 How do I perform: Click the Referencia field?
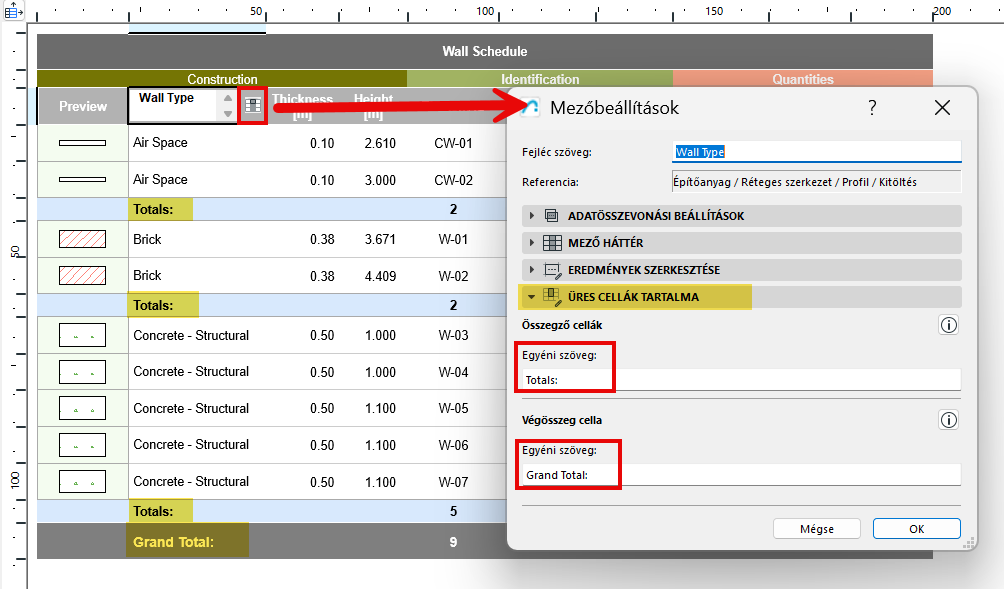816,182
